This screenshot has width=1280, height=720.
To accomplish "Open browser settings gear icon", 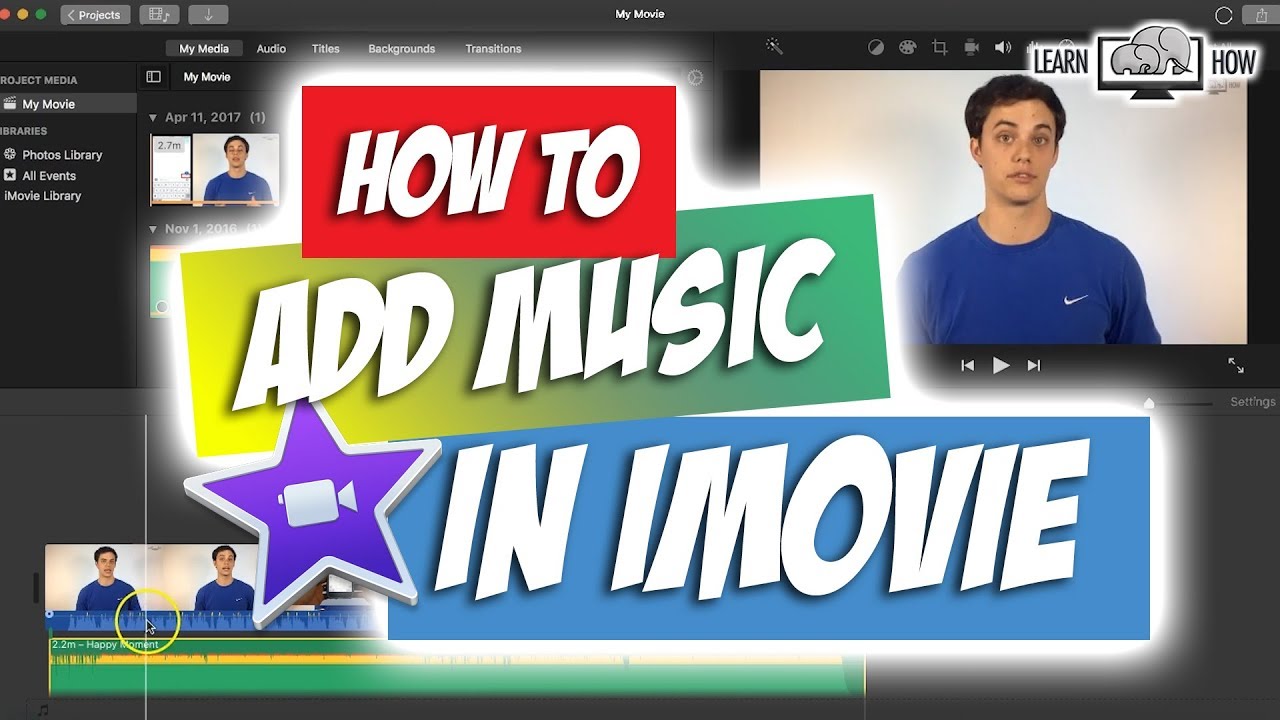I will [695, 78].
